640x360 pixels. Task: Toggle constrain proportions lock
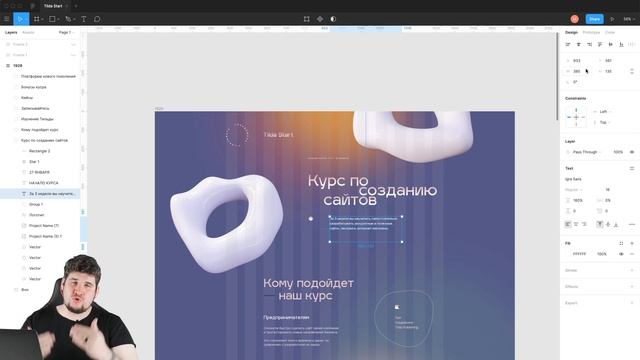coord(632,71)
